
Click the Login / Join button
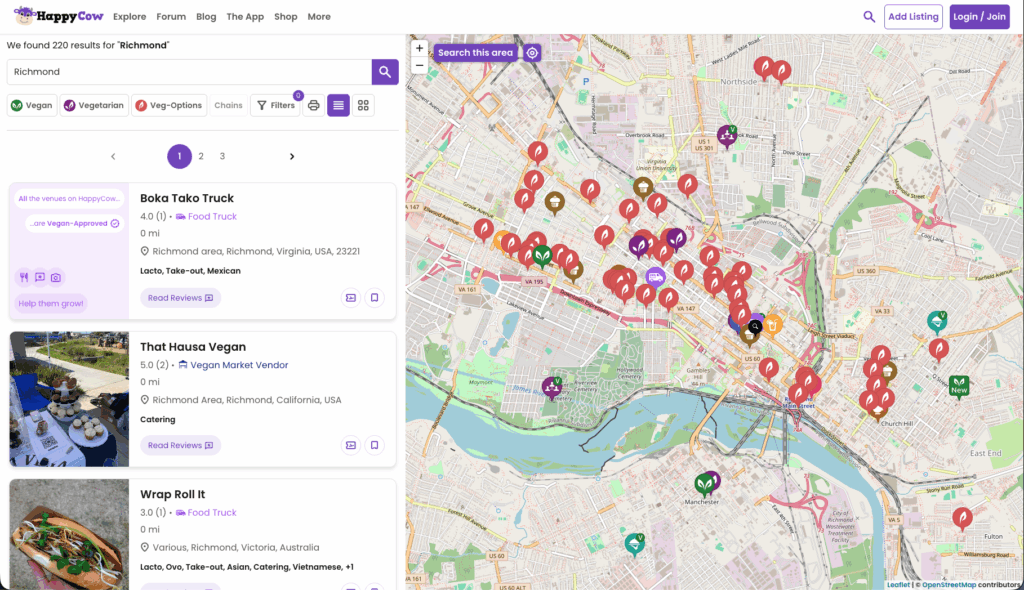pyautogui.click(x=979, y=17)
